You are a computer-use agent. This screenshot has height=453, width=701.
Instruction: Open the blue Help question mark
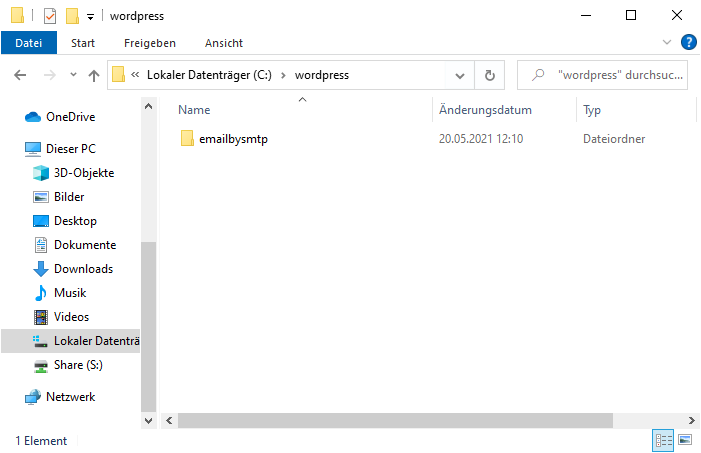pos(688,42)
